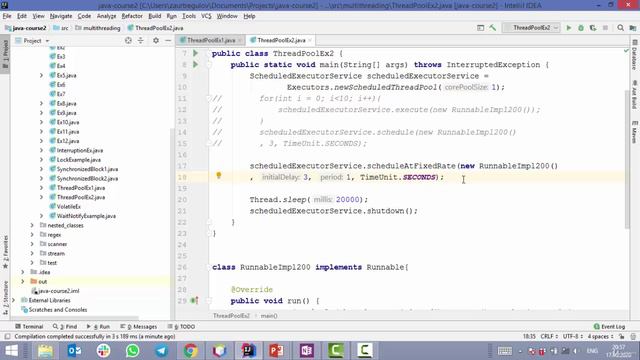
Task: Change 4 spaces indent setting
Action: 600,336
